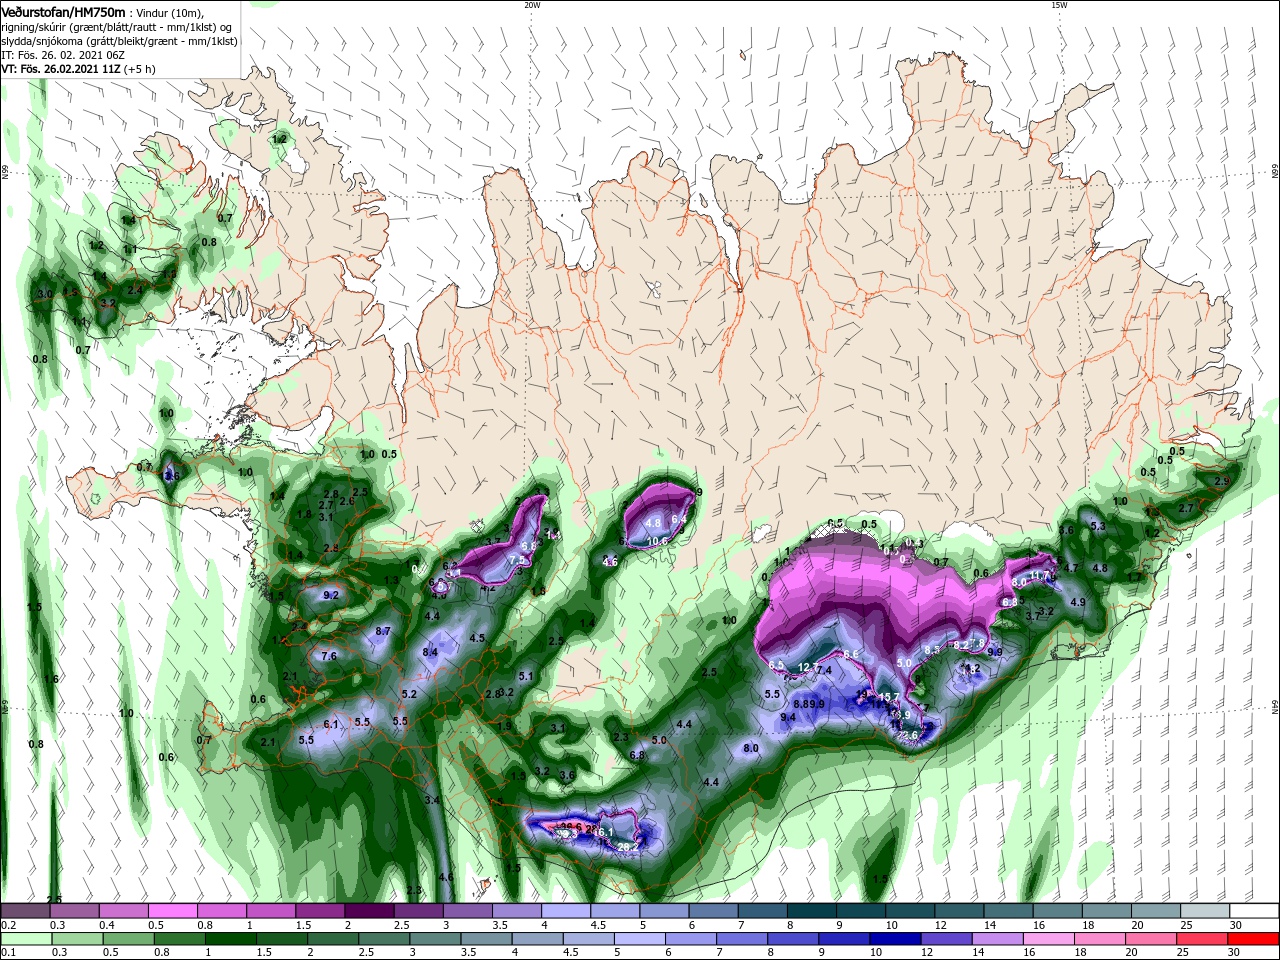
Task: Click the 22.6 precipitation value
Action: click(x=907, y=735)
